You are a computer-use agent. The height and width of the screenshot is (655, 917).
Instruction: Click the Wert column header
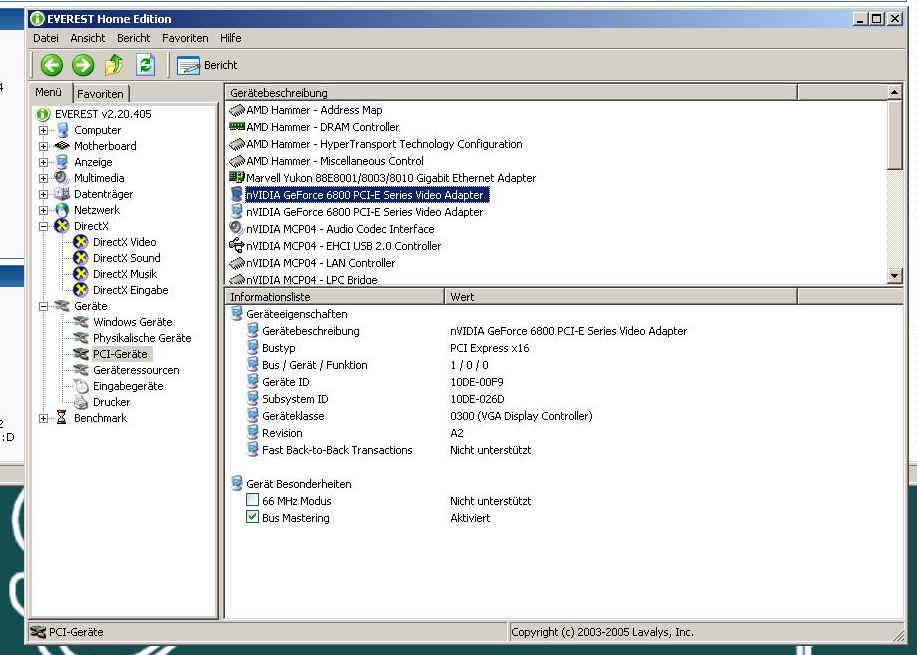tap(620, 297)
